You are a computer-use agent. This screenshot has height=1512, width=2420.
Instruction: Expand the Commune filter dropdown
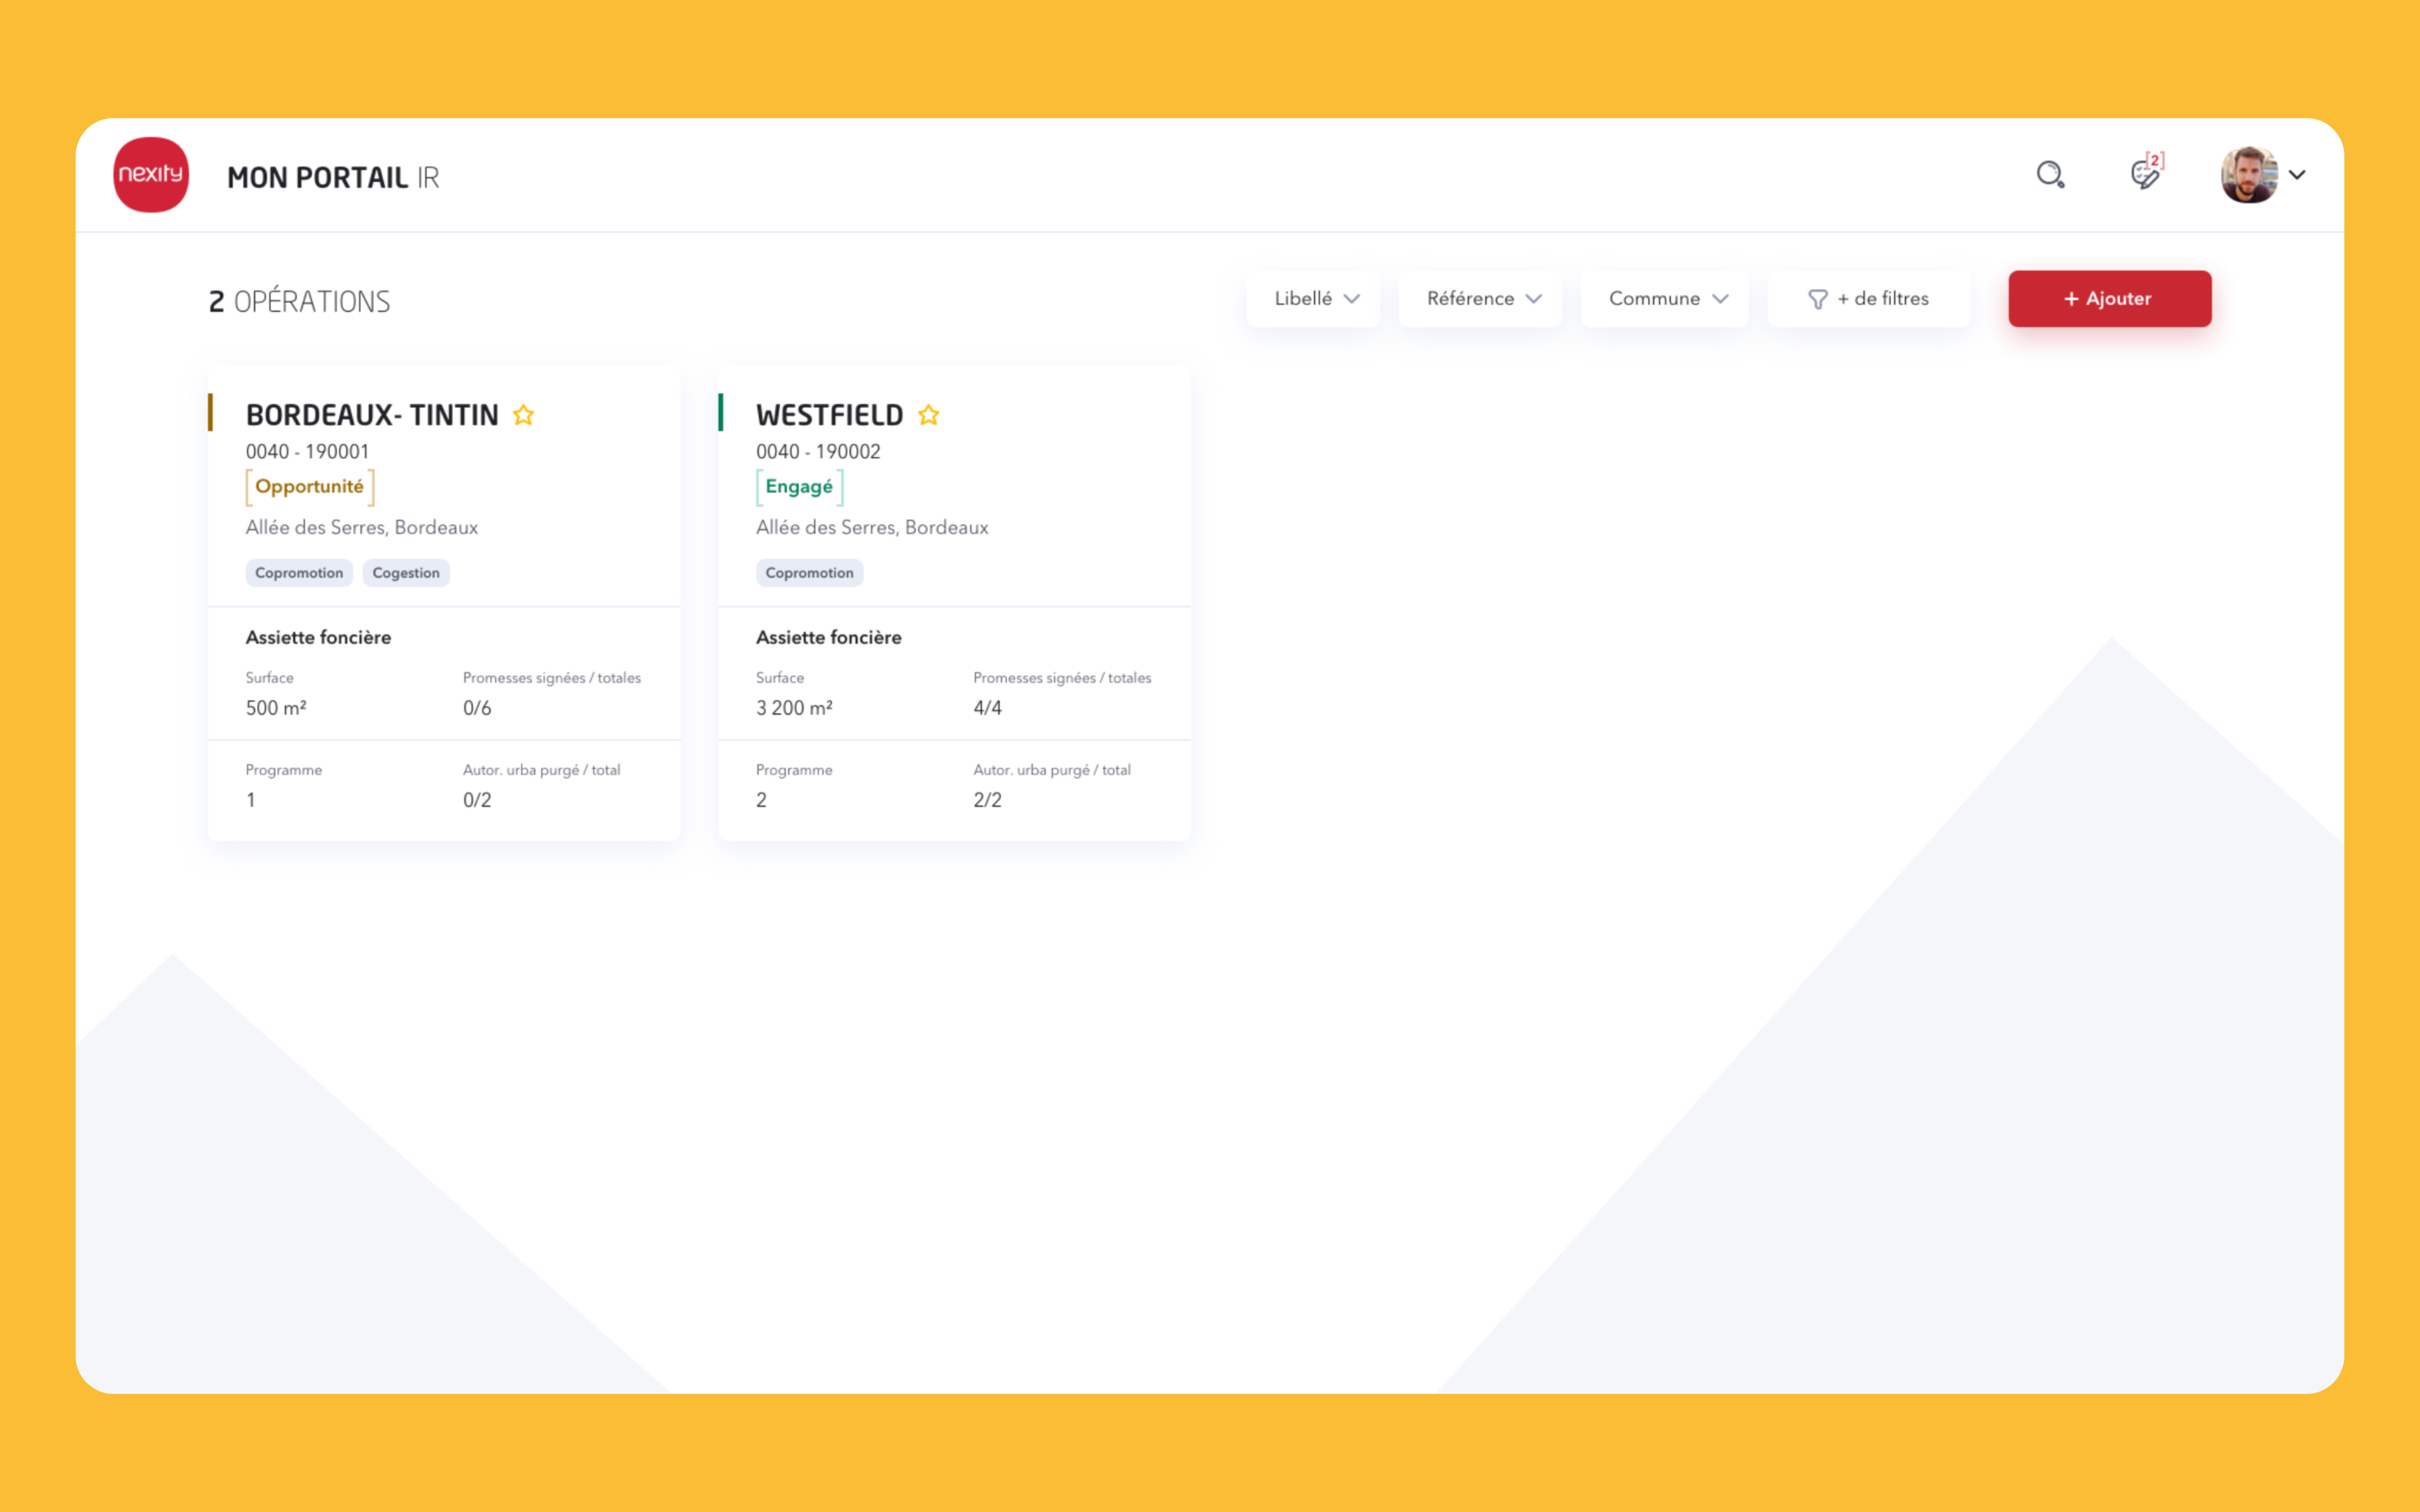pos(1665,299)
